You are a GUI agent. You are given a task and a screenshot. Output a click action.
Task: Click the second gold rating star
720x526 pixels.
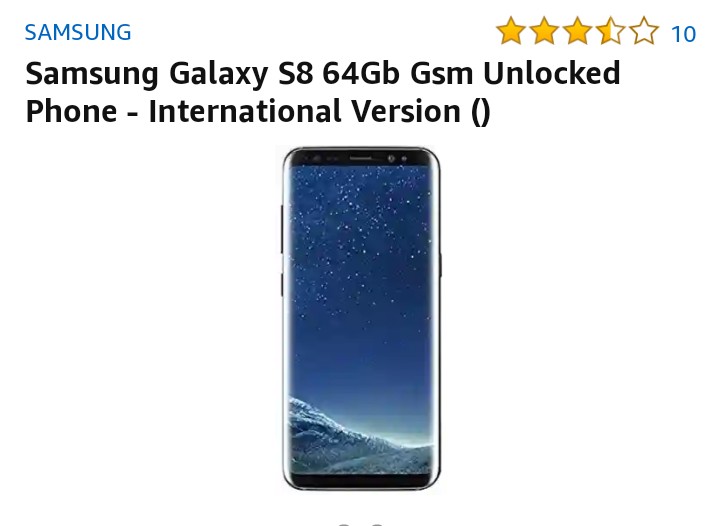544,31
